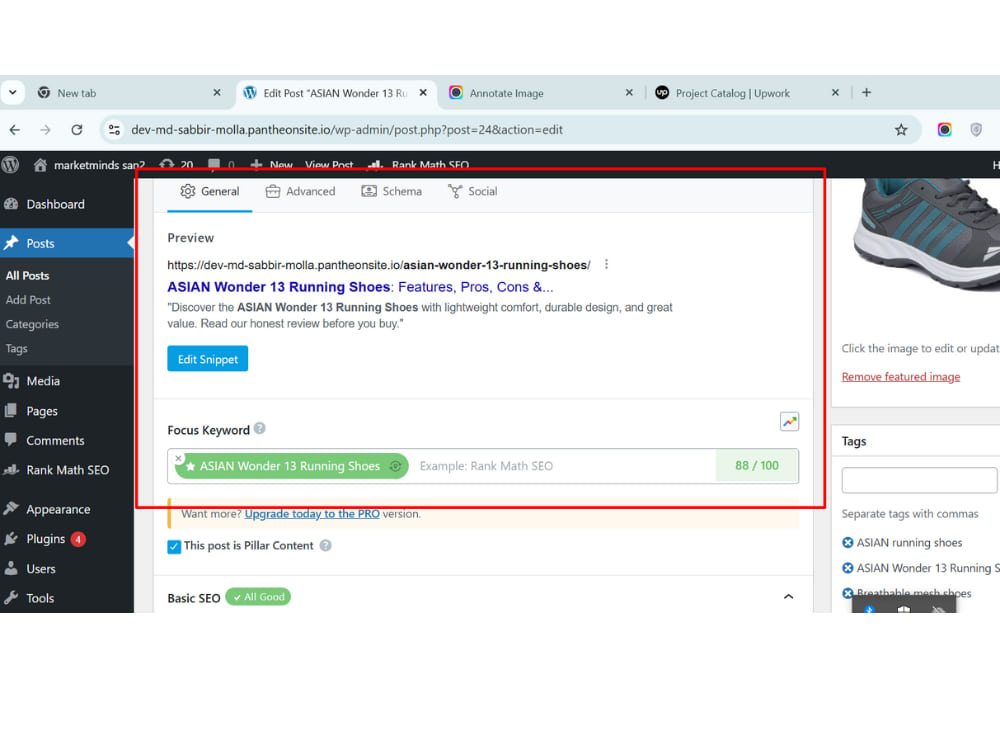The height and width of the screenshot is (750, 1000).
Task: Open the Pillar Content help icon
Action: click(325, 546)
